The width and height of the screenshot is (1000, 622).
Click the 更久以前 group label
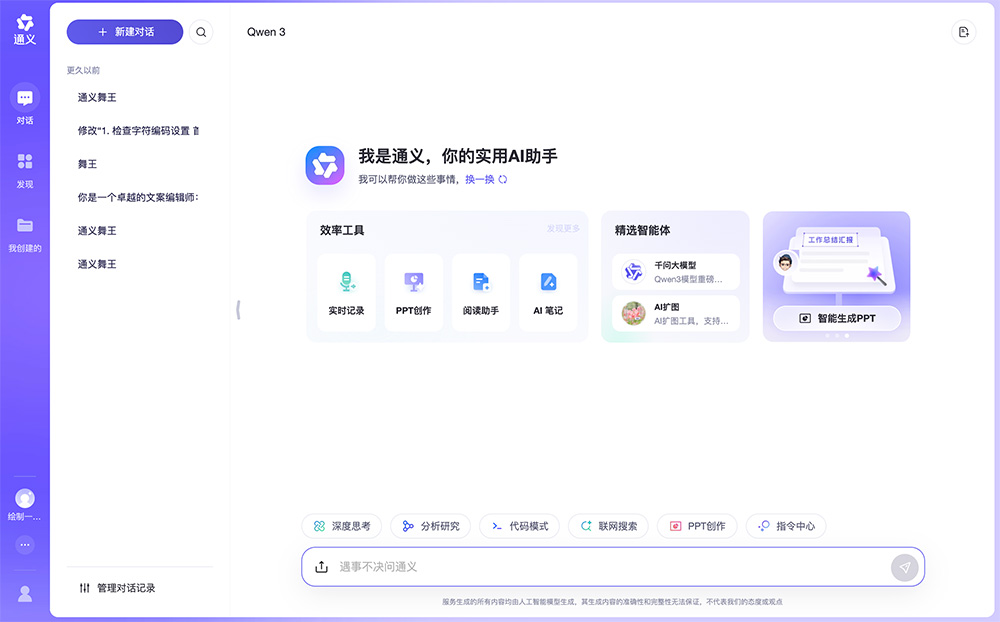click(84, 70)
